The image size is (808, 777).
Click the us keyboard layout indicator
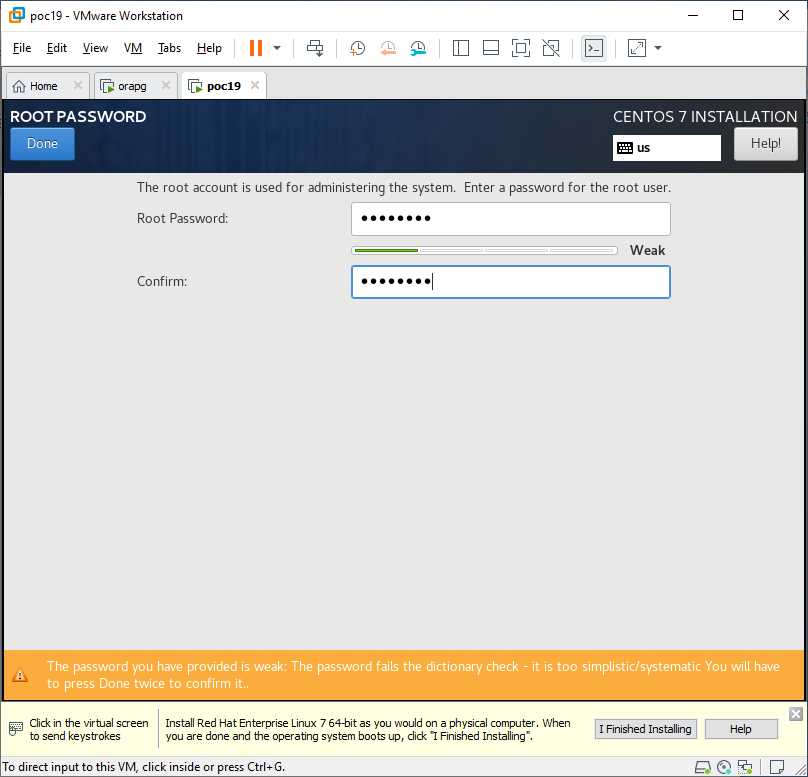tap(666, 148)
